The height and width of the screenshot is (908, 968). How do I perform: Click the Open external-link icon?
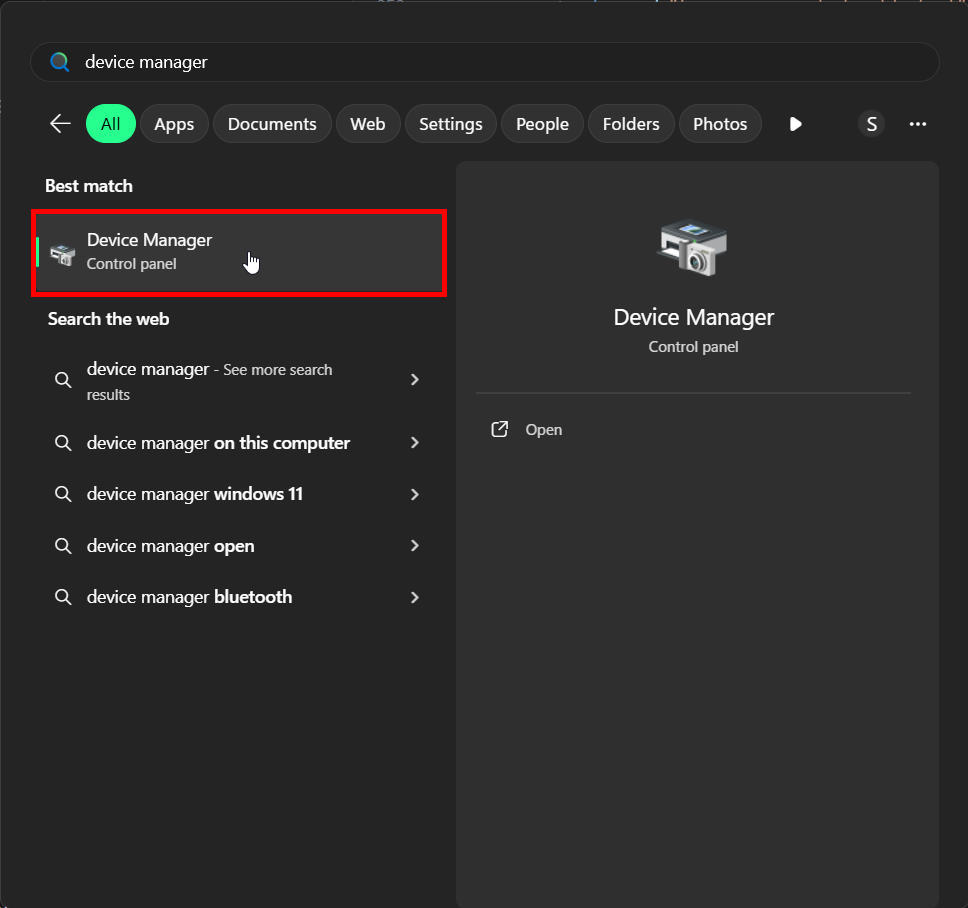click(x=499, y=430)
